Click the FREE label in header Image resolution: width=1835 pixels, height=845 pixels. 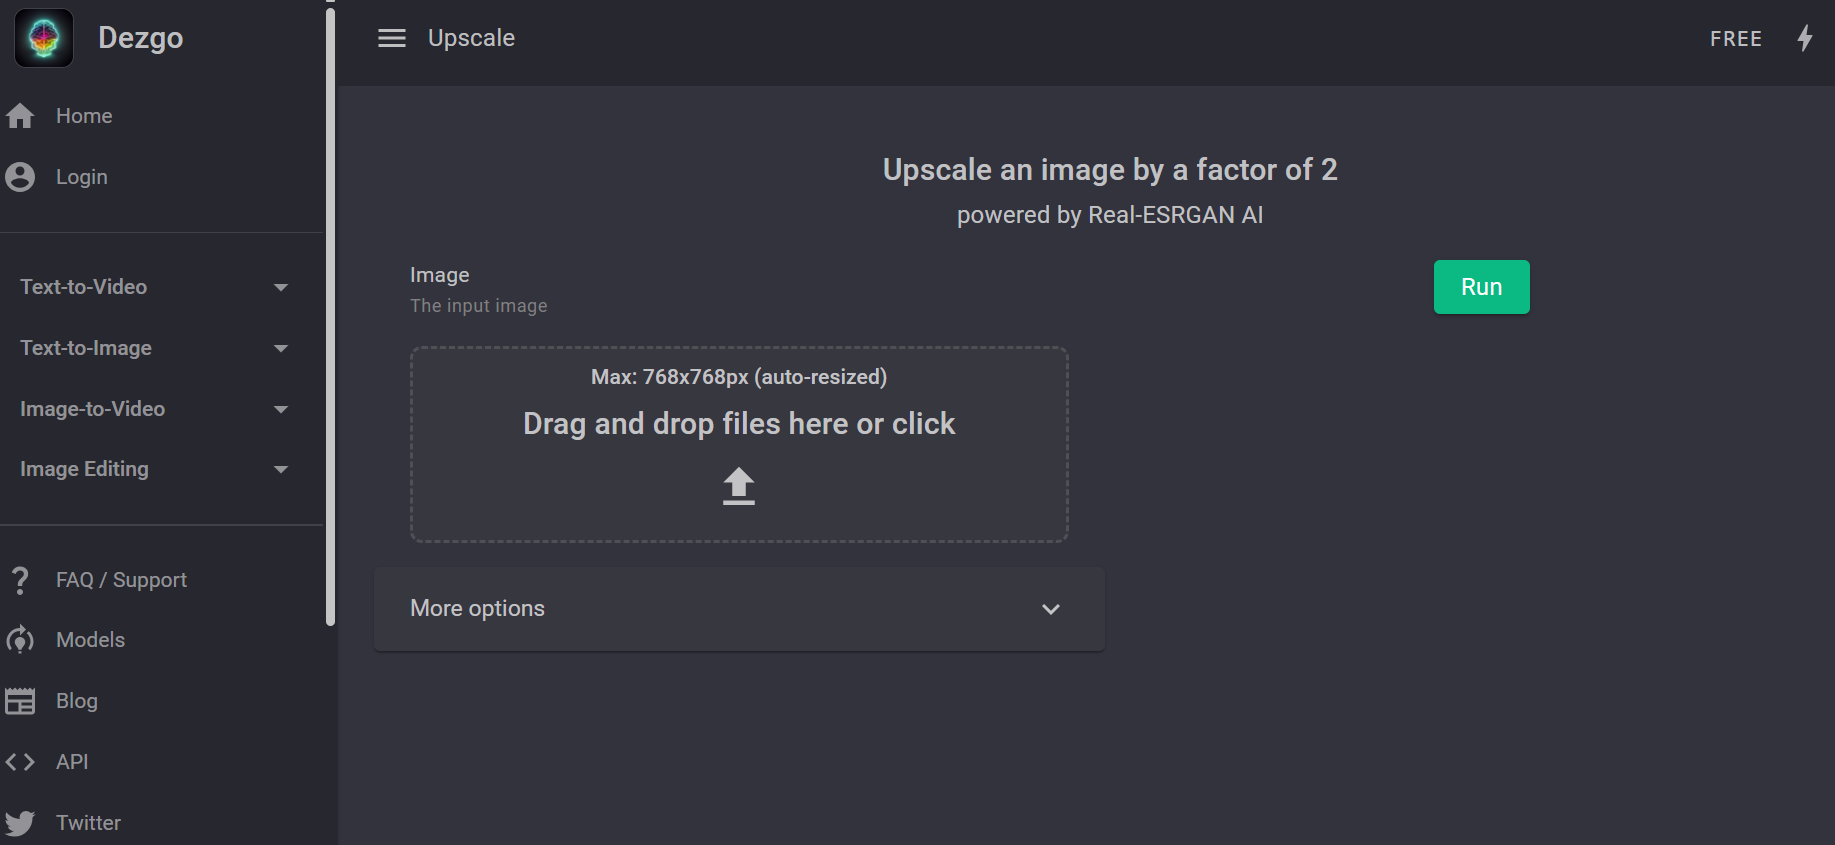[1736, 39]
